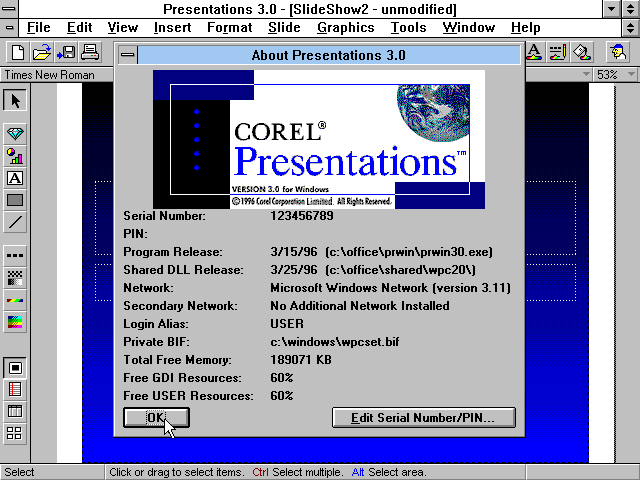Click the Text Color 'A' toolbar icon

pos(534,52)
